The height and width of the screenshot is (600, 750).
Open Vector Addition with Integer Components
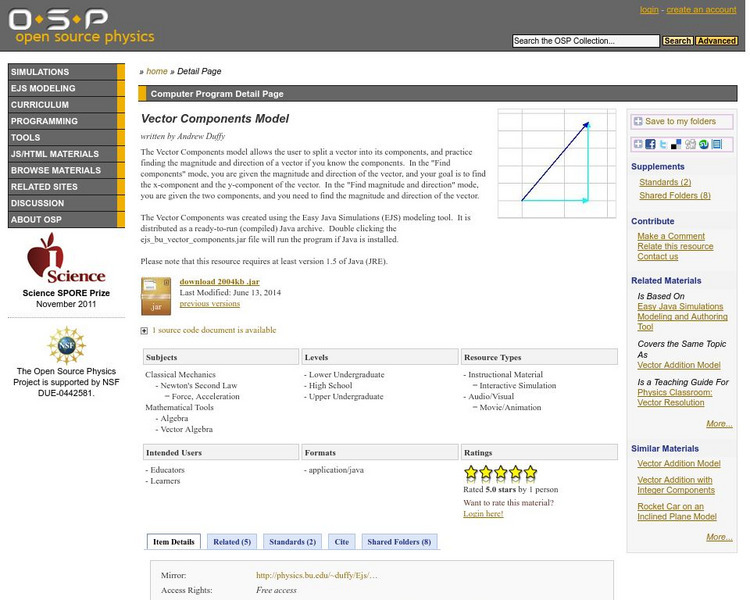[x=676, y=485]
